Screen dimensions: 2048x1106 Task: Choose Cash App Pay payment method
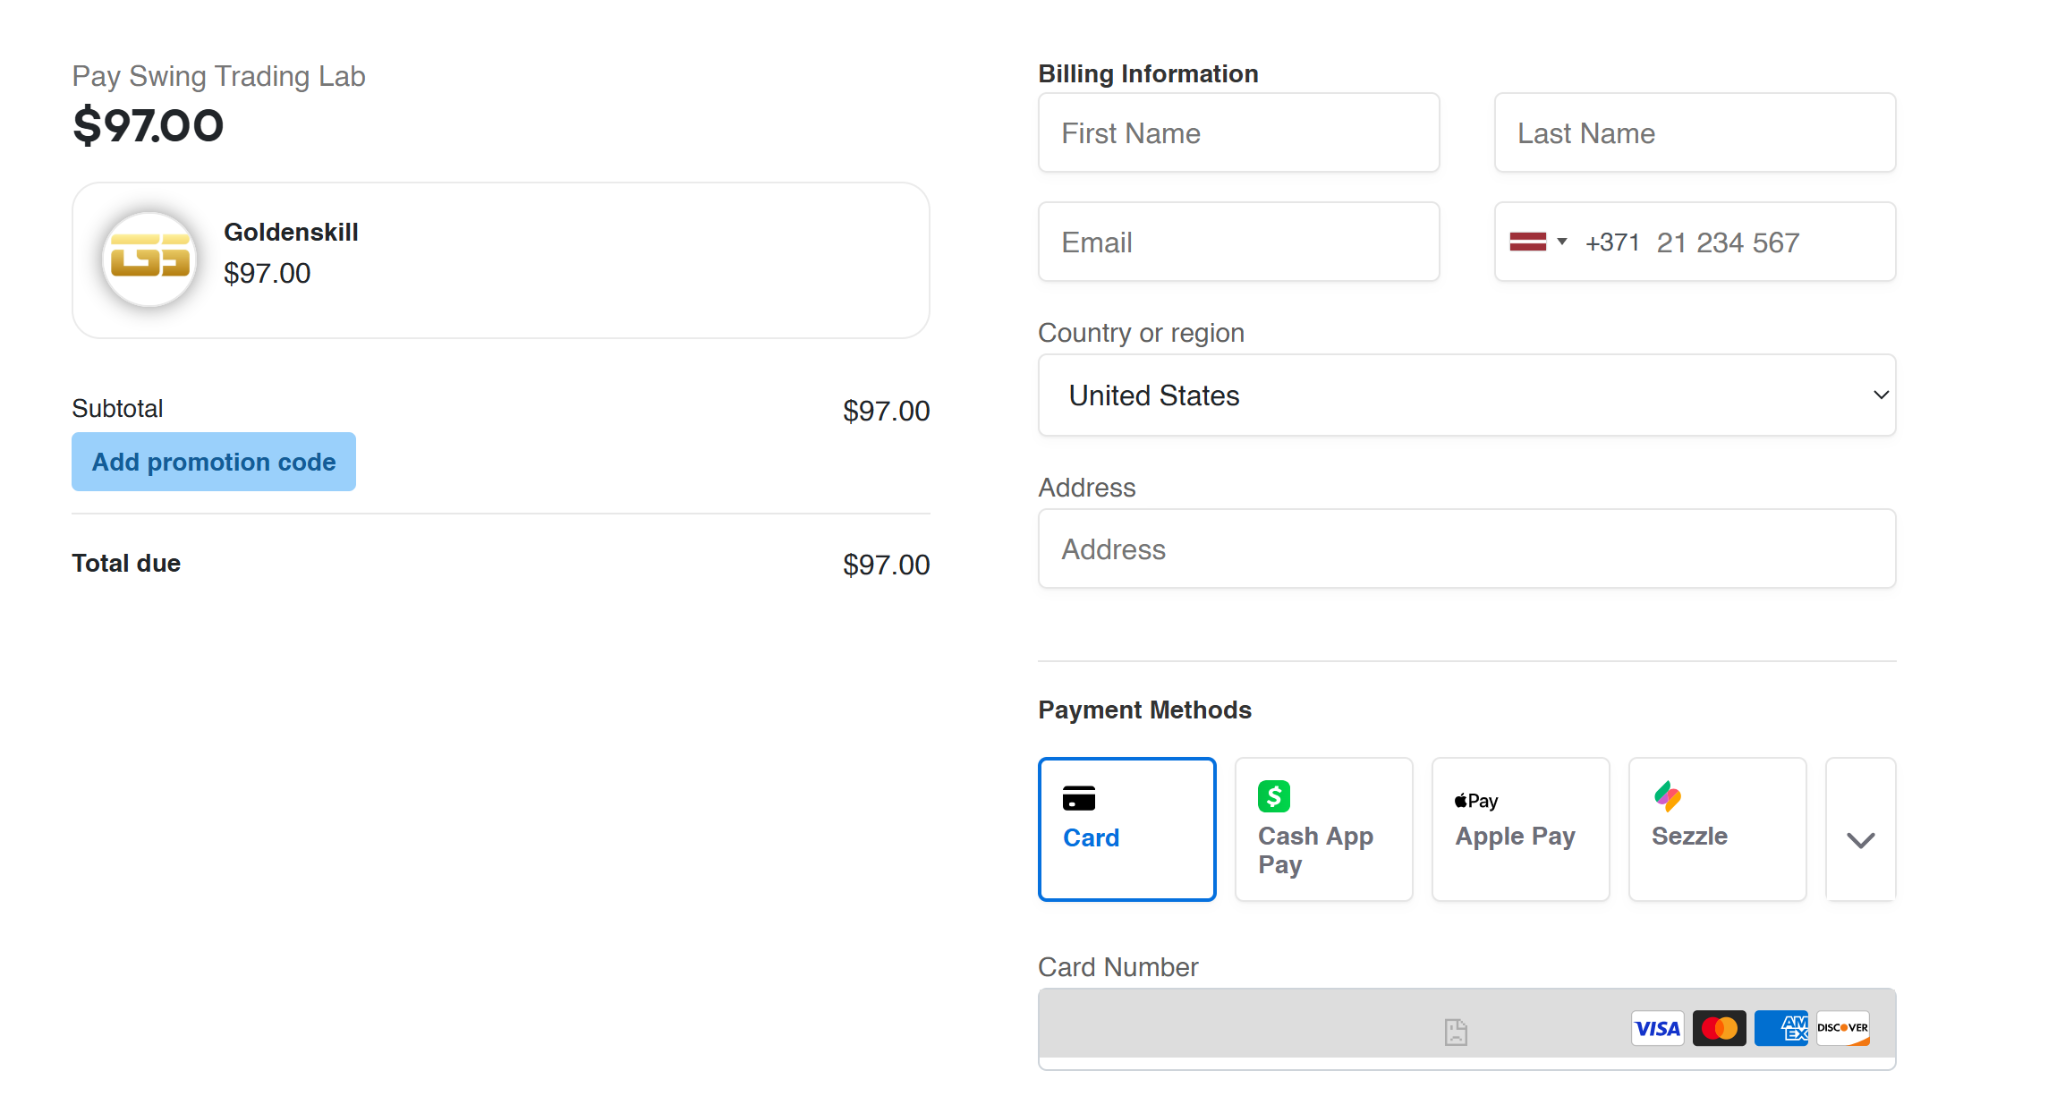click(1323, 829)
